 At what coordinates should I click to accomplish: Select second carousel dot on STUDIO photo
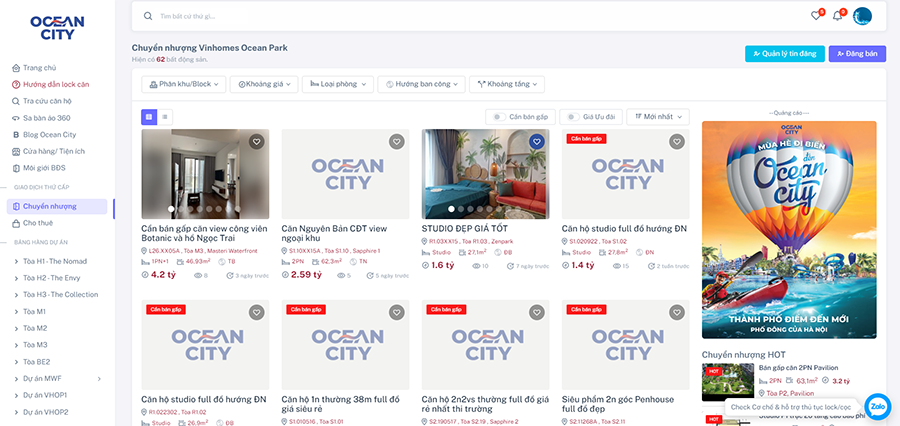pyautogui.click(x=459, y=209)
